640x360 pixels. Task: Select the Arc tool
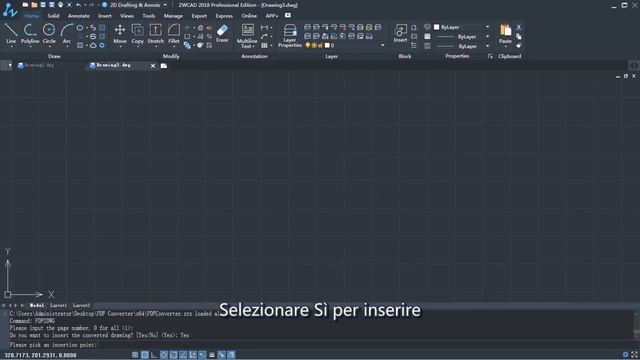click(67, 33)
